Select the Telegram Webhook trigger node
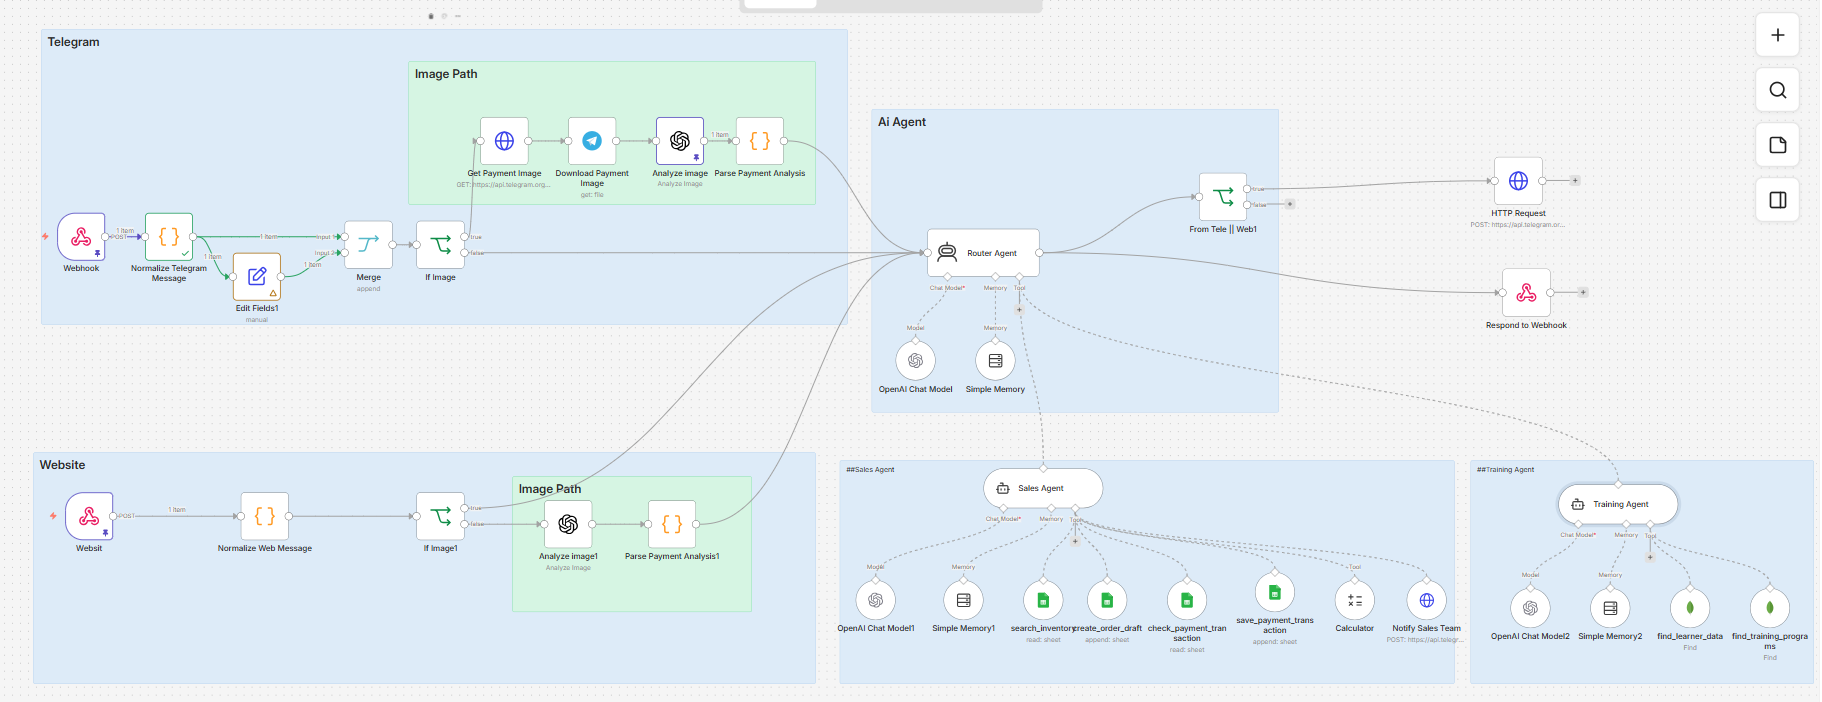Screen dimensions: 1822x702 coord(81,237)
